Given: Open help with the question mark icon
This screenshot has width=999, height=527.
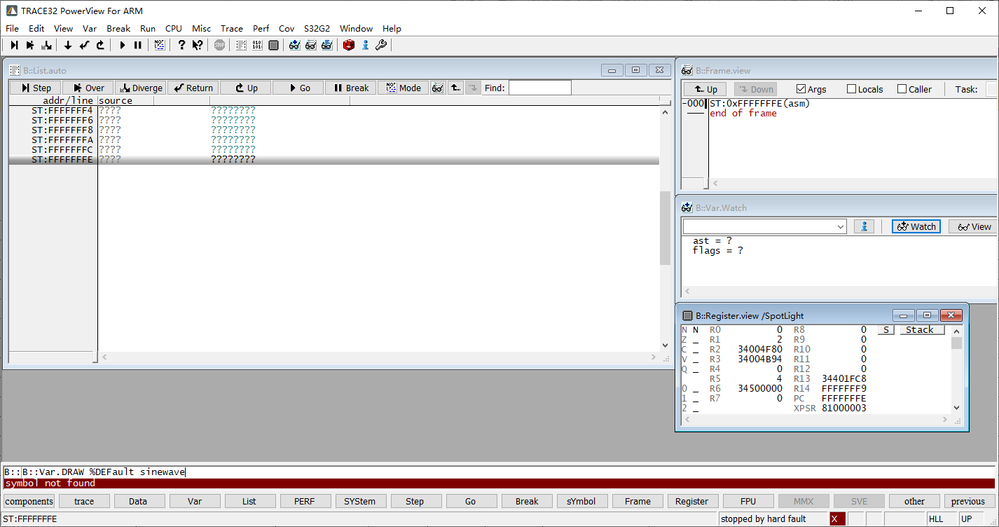Looking at the screenshot, I should point(182,45).
